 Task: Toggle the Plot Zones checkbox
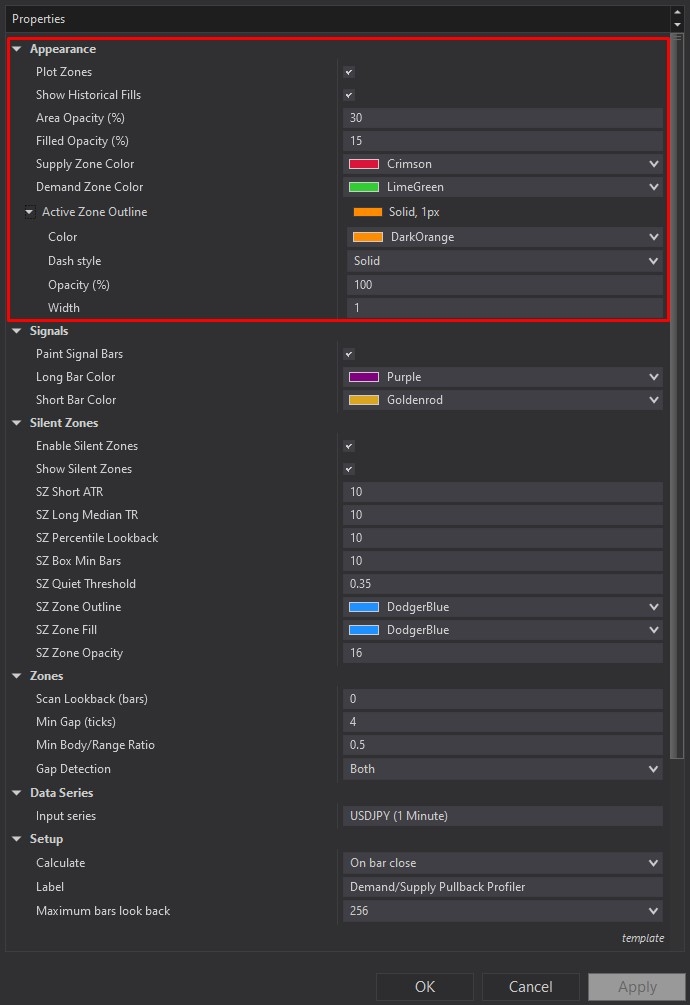coord(348,71)
